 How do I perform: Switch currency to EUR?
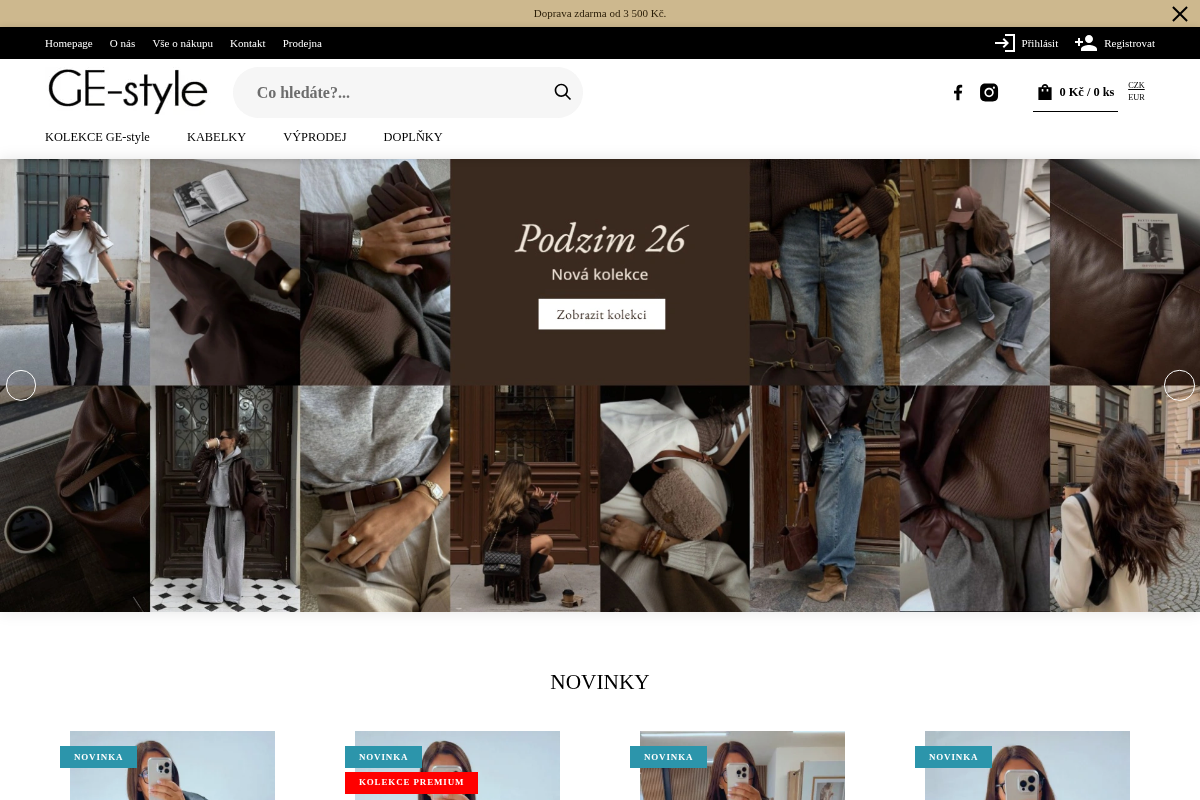click(x=1136, y=97)
